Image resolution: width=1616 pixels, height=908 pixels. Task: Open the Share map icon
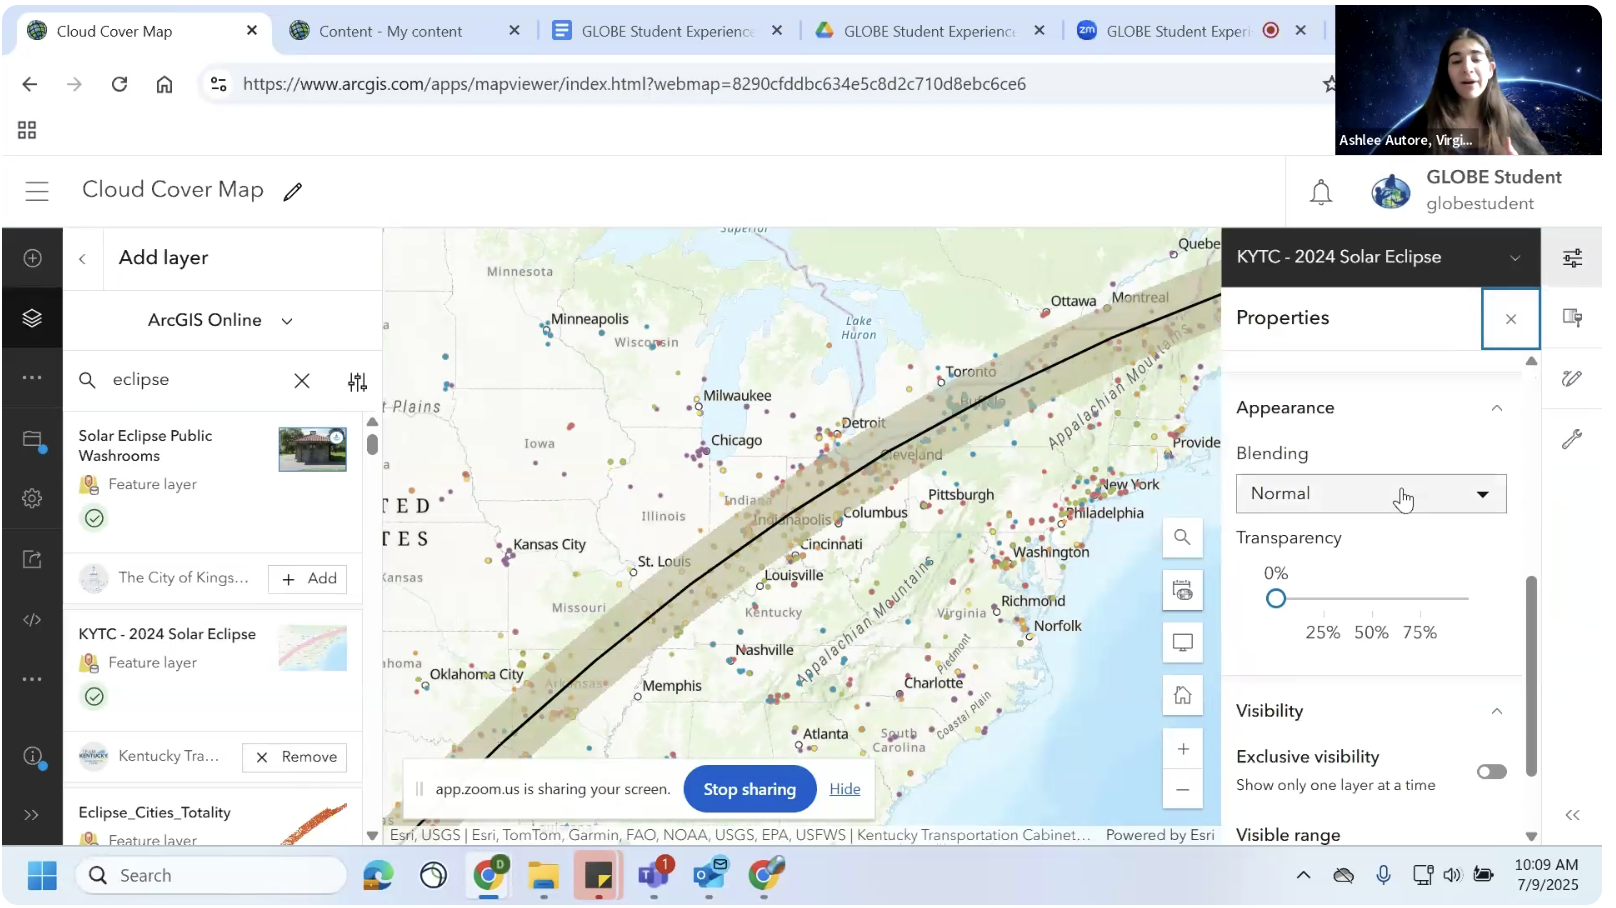[32, 559]
